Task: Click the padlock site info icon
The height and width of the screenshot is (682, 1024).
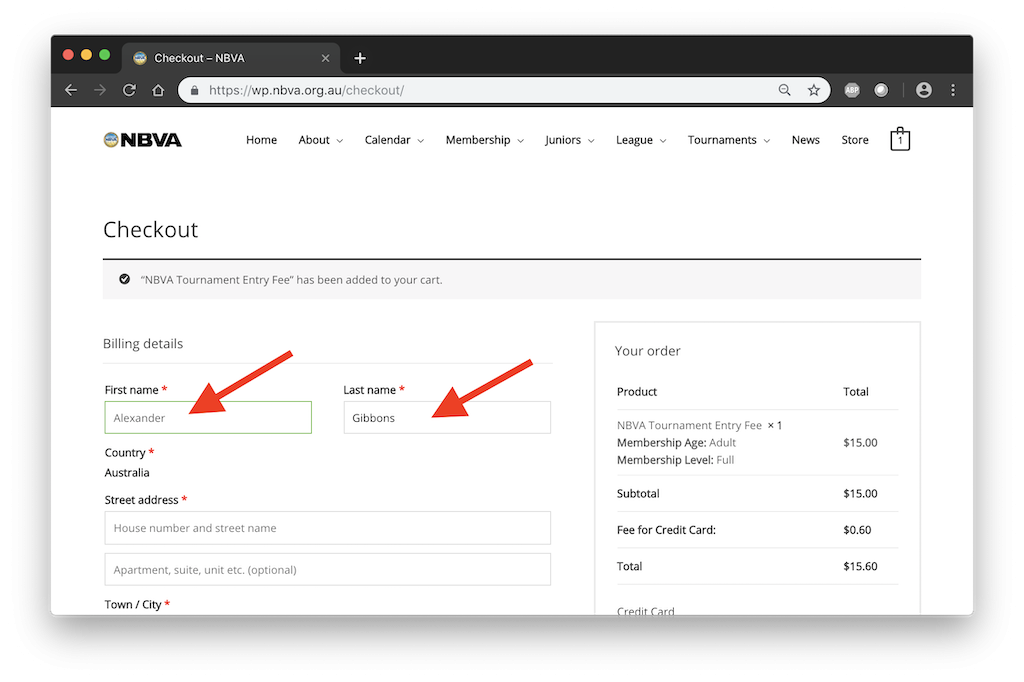Action: pos(194,90)
